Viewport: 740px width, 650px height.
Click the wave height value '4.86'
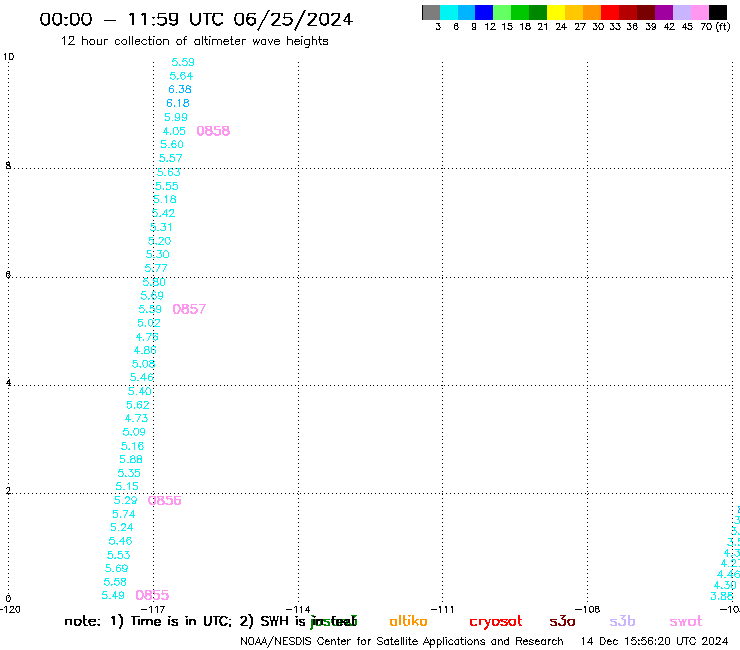pyautogui.click(x=145, y=350)
